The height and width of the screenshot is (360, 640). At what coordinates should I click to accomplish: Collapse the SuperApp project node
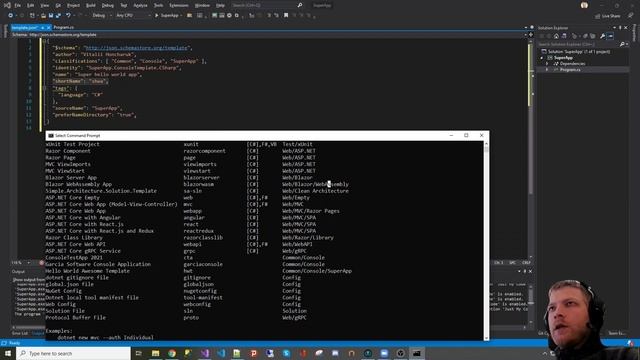[542, 58]
